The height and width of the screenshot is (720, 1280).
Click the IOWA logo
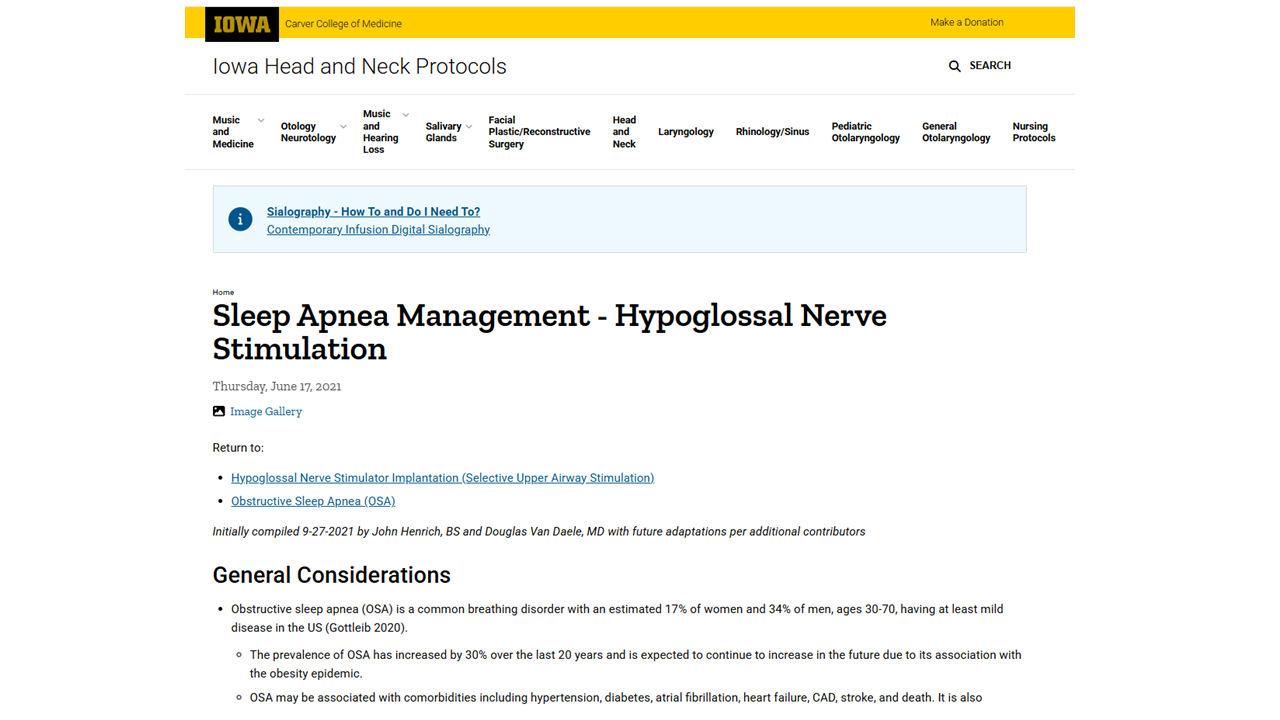(242, 24)
